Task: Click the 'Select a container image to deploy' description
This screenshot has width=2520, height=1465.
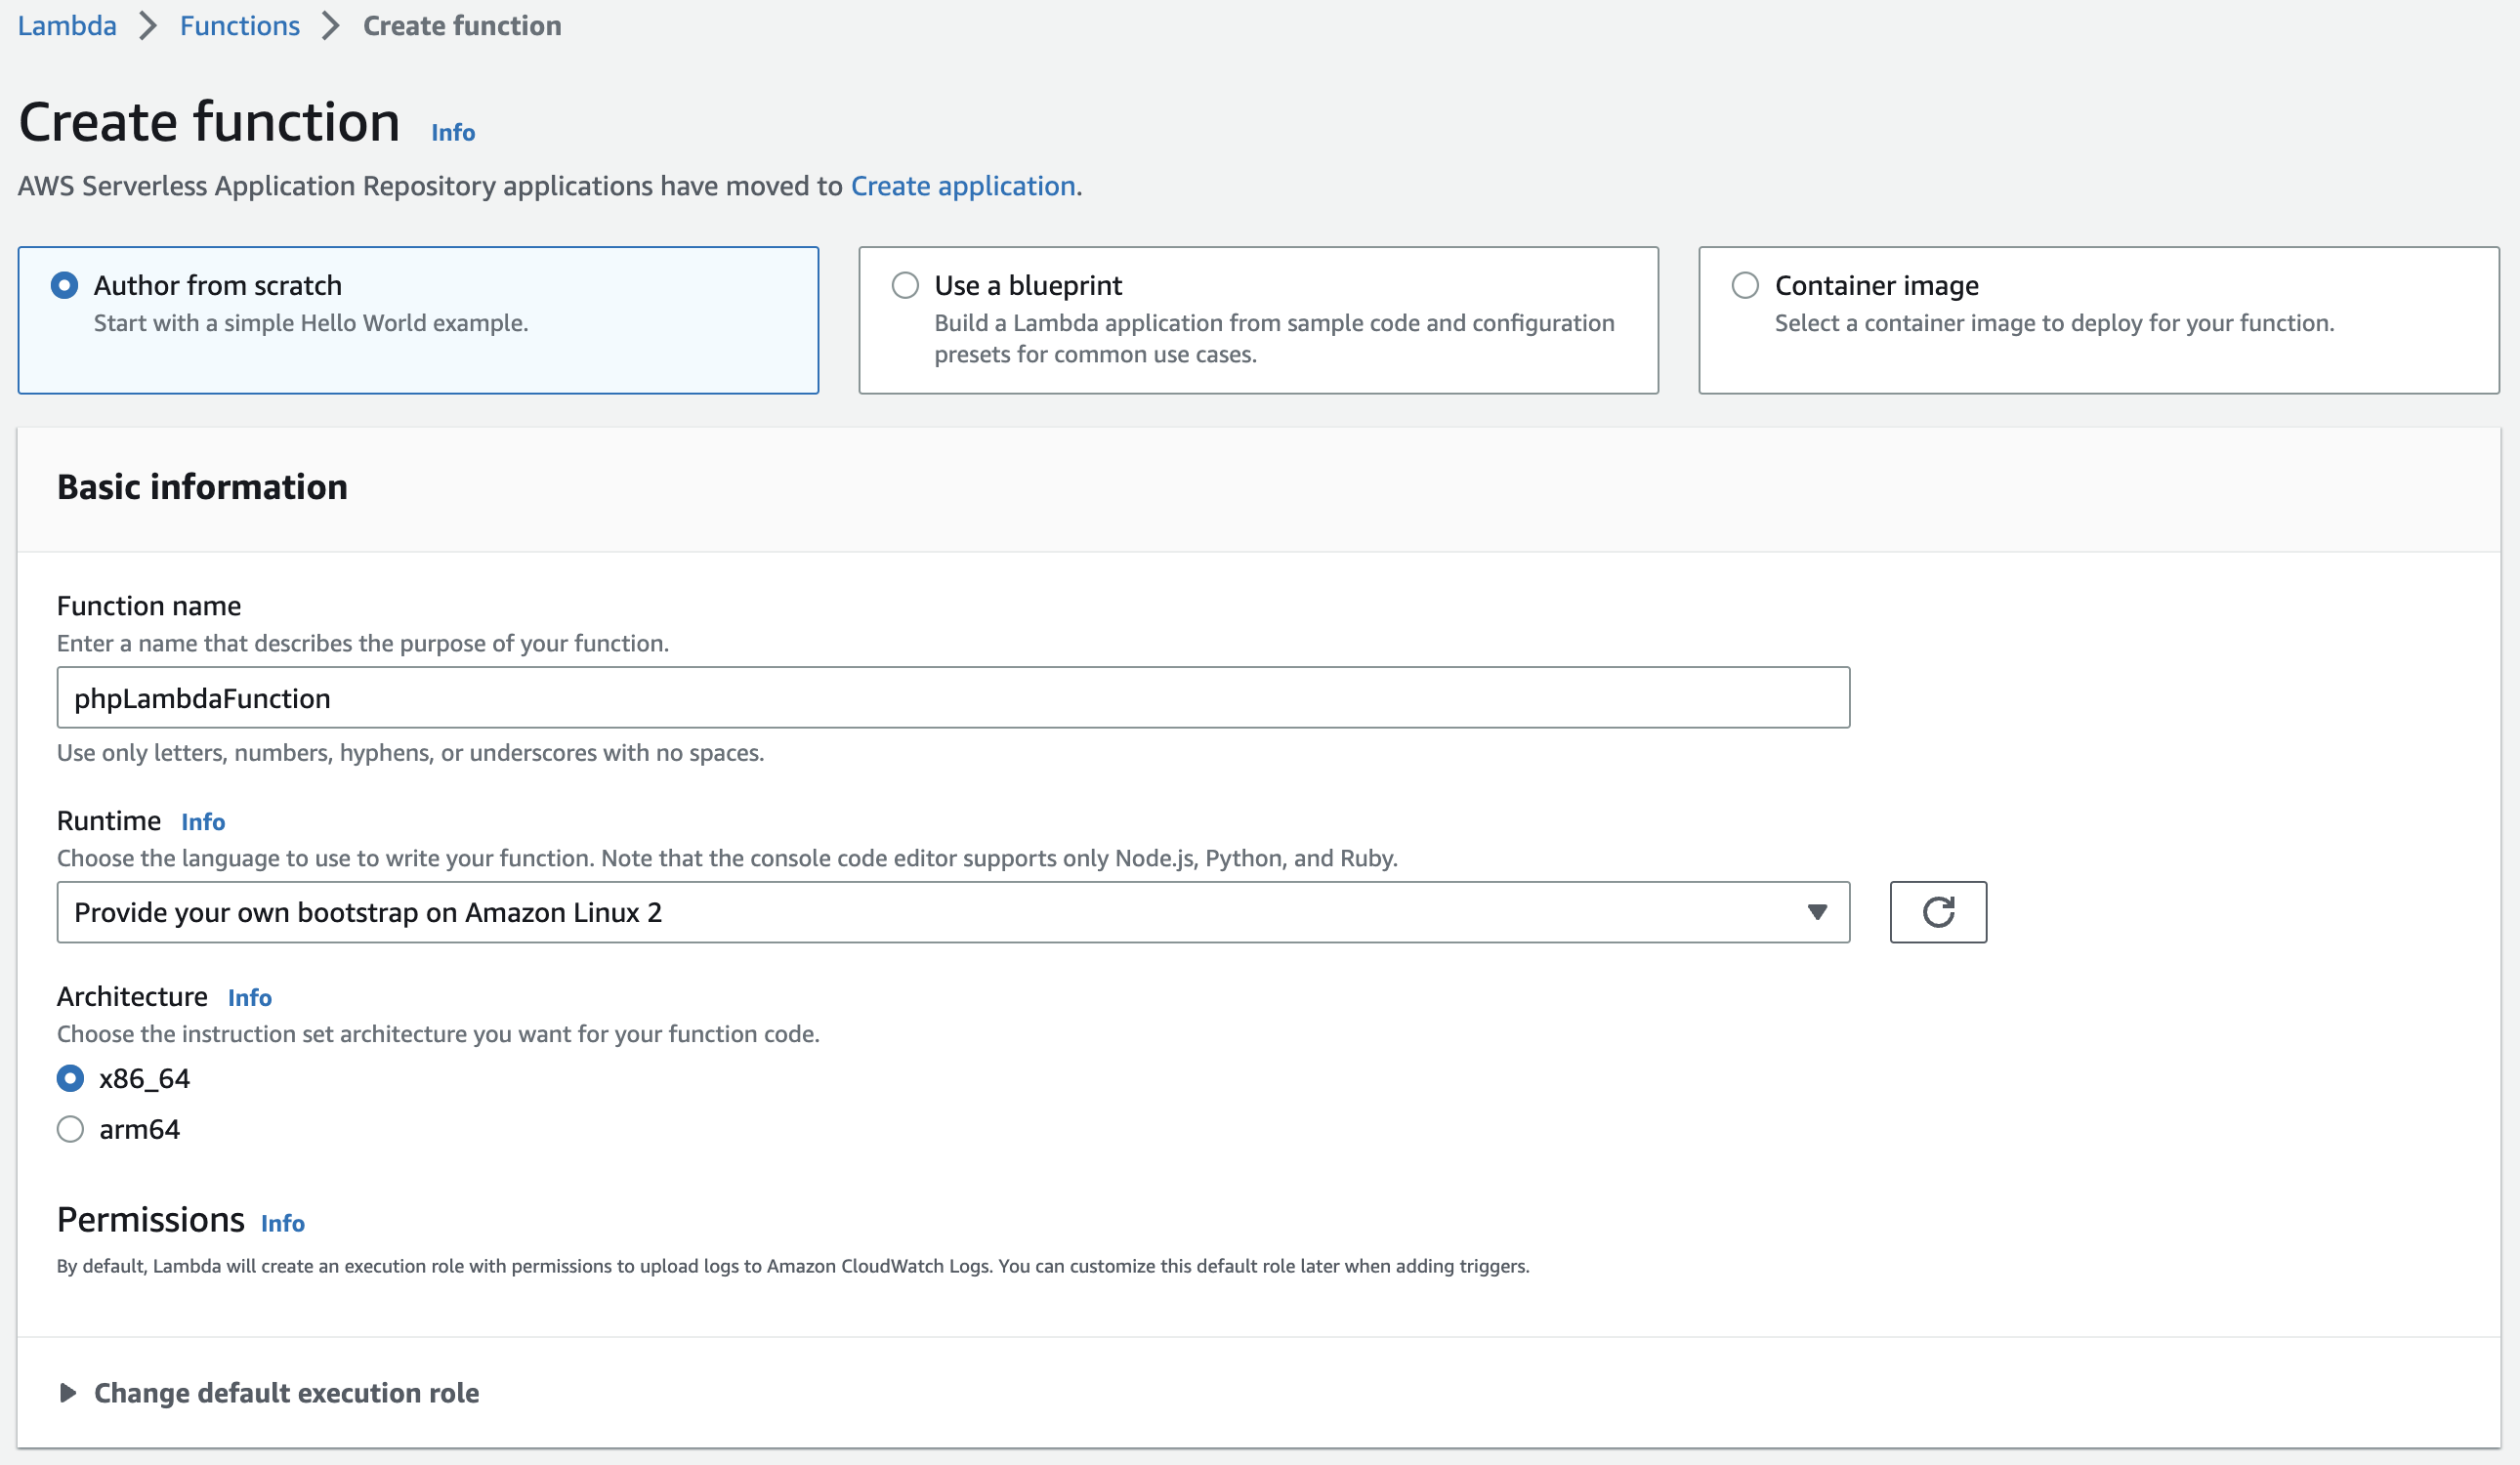Action: click(x=2054, y=323)
